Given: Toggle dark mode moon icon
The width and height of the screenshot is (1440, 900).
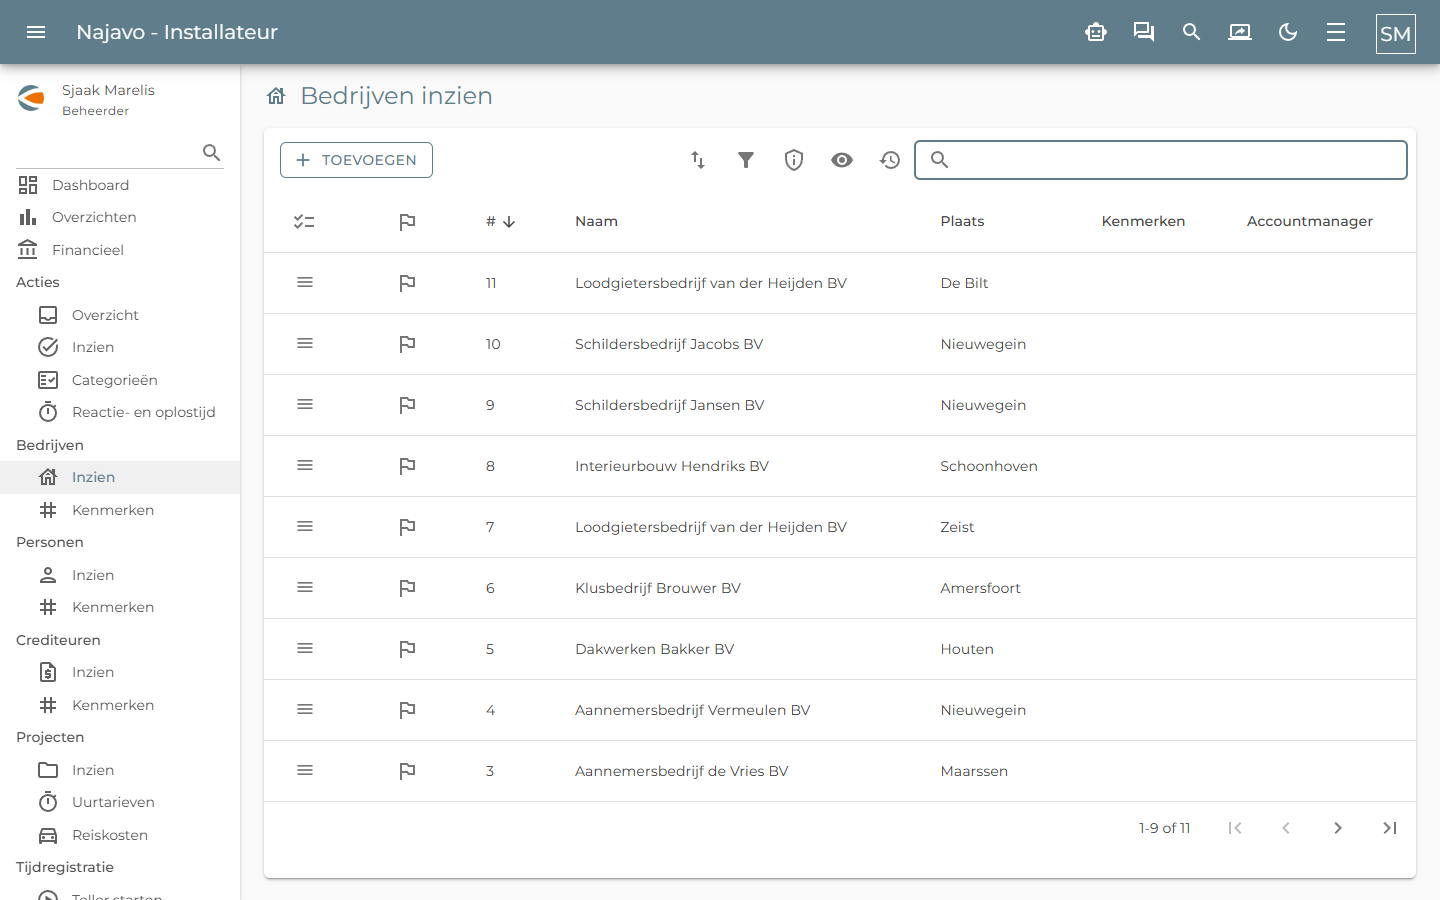Looking at the screenshot, I should 1288,32.
